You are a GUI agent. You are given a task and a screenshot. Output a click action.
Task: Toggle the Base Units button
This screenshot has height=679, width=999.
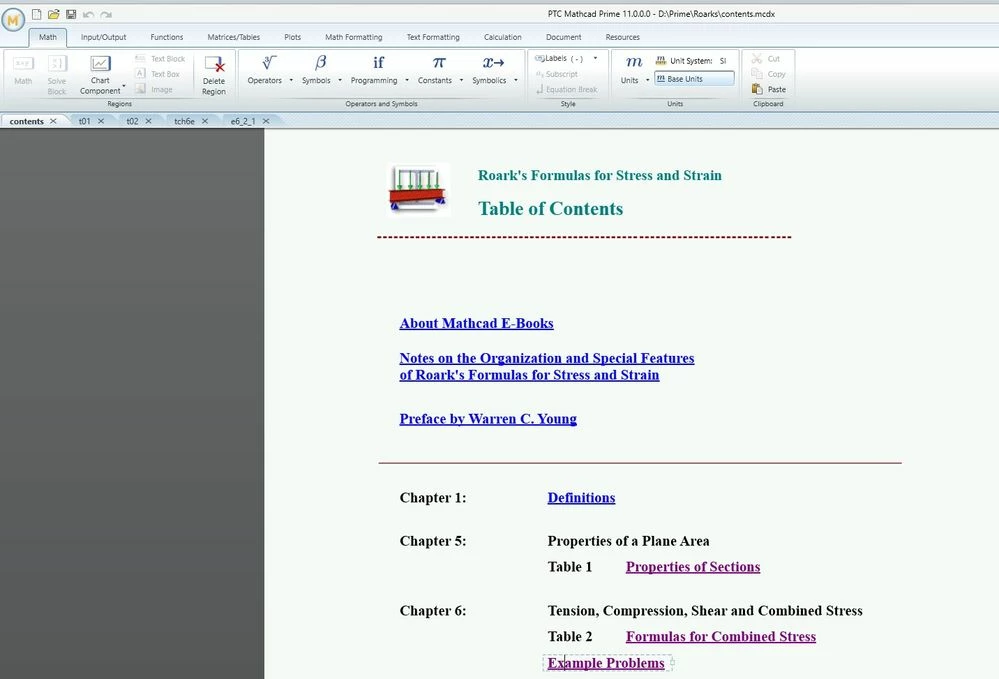tap(694, 79)
